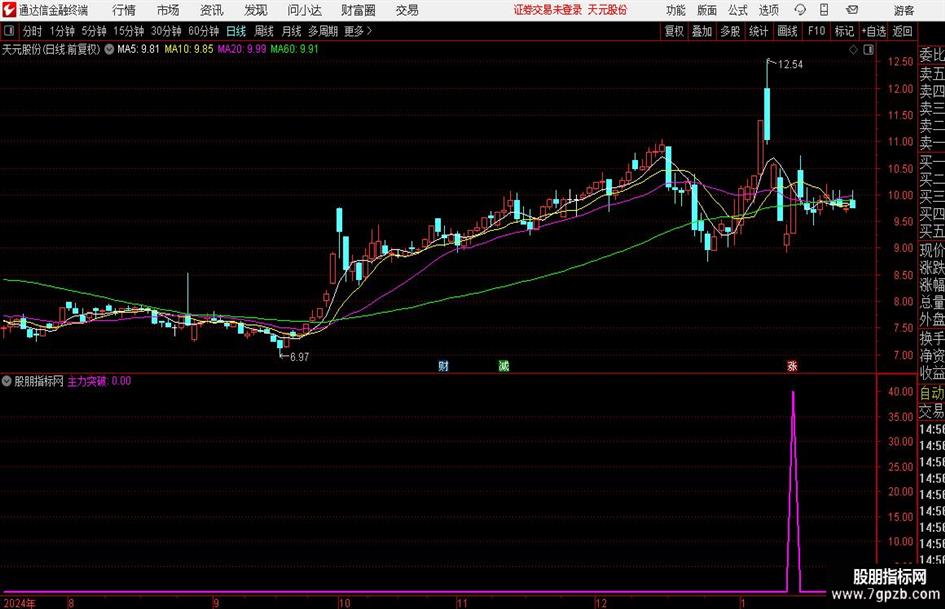The image size is (945, 609).
Task: Click the 2024年 date axis label
Action: tap(19, 603)
